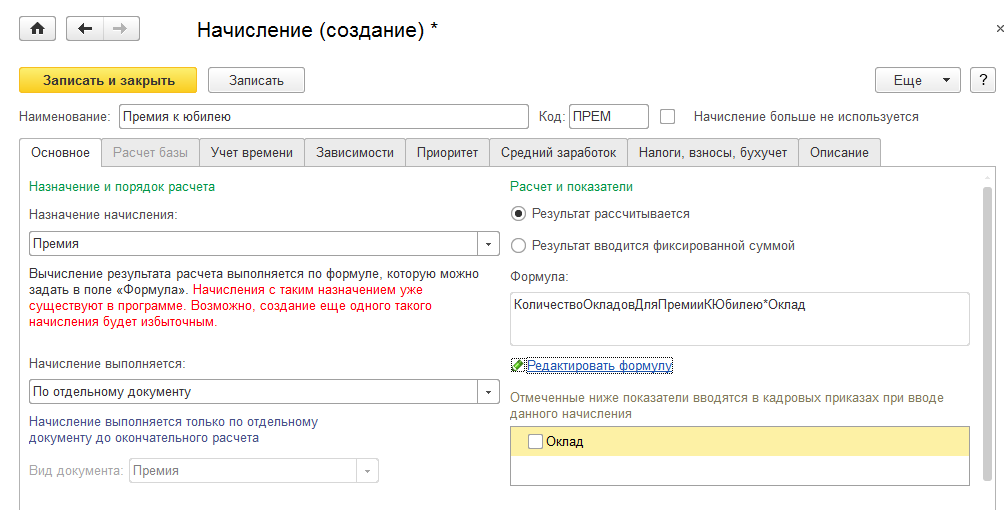Viewport: 1004px width, 510px height.
Task: Open help with the question mark button
Action: pos(983,80)
